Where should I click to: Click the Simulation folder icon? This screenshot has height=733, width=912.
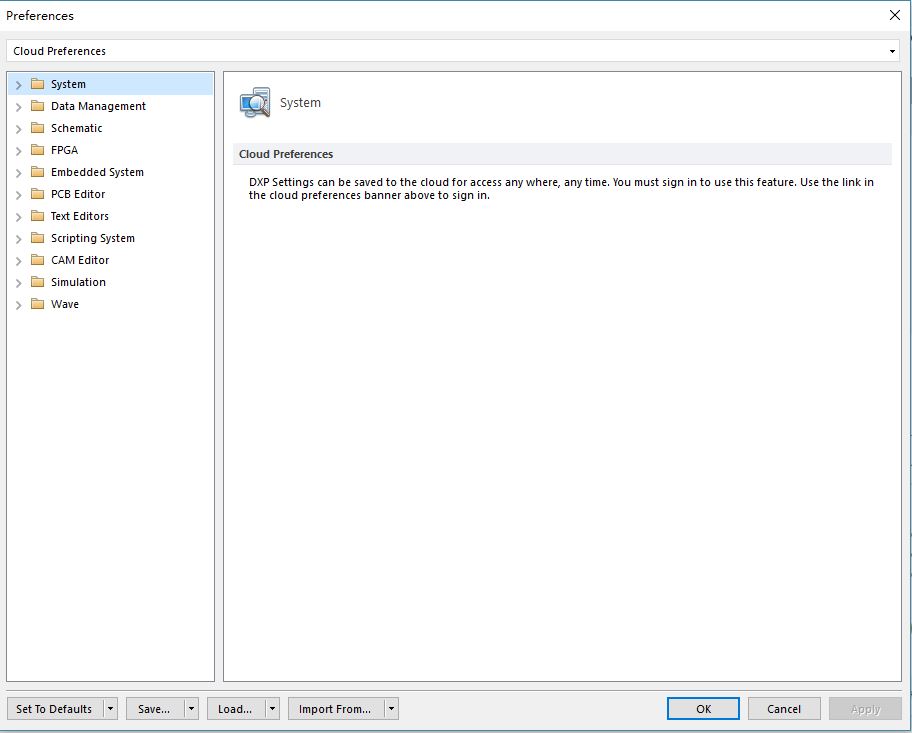(38, 282)
